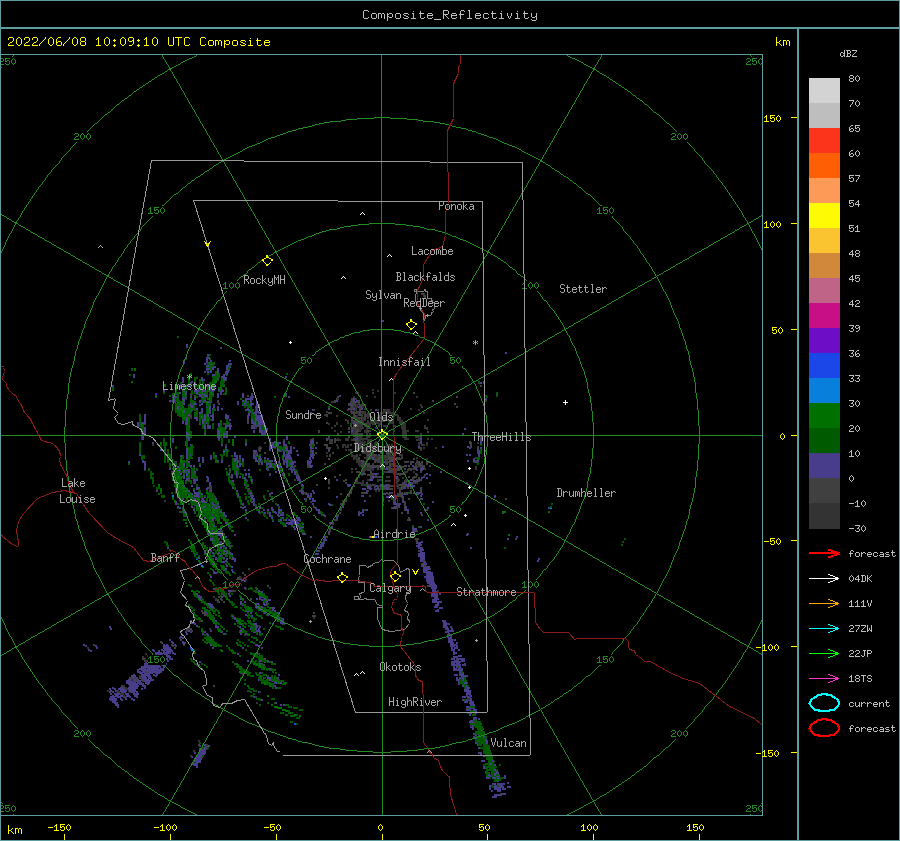Select the bright yellow 54-51 dBZ swatch
The width and height of the screenshot is (900, 841).
pyautogui.click(x=824, y=215)
